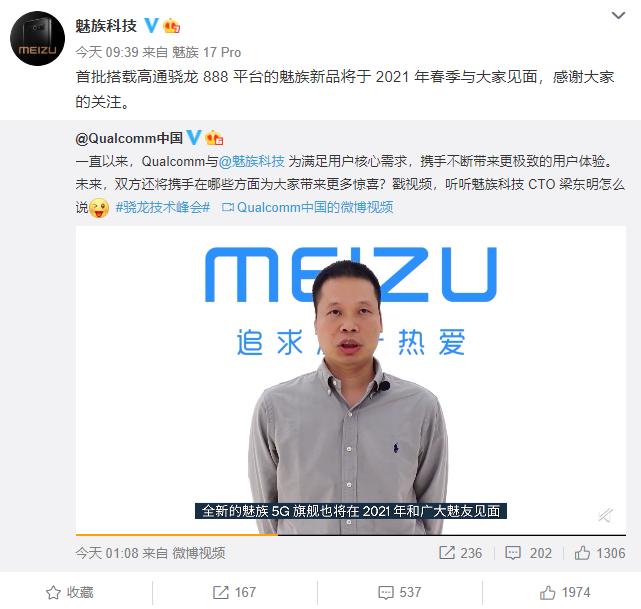Toggle the mute icon on the video
This screenshot has height=609, width=641.
click(x=605, y=515)
